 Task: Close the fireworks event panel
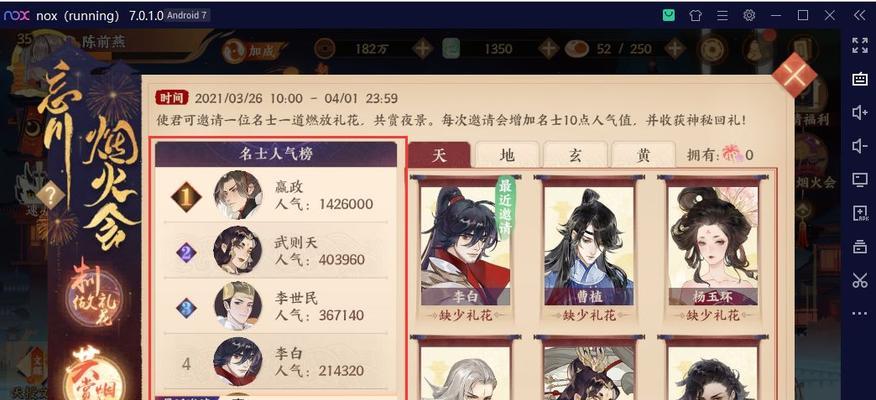(793, 75)
